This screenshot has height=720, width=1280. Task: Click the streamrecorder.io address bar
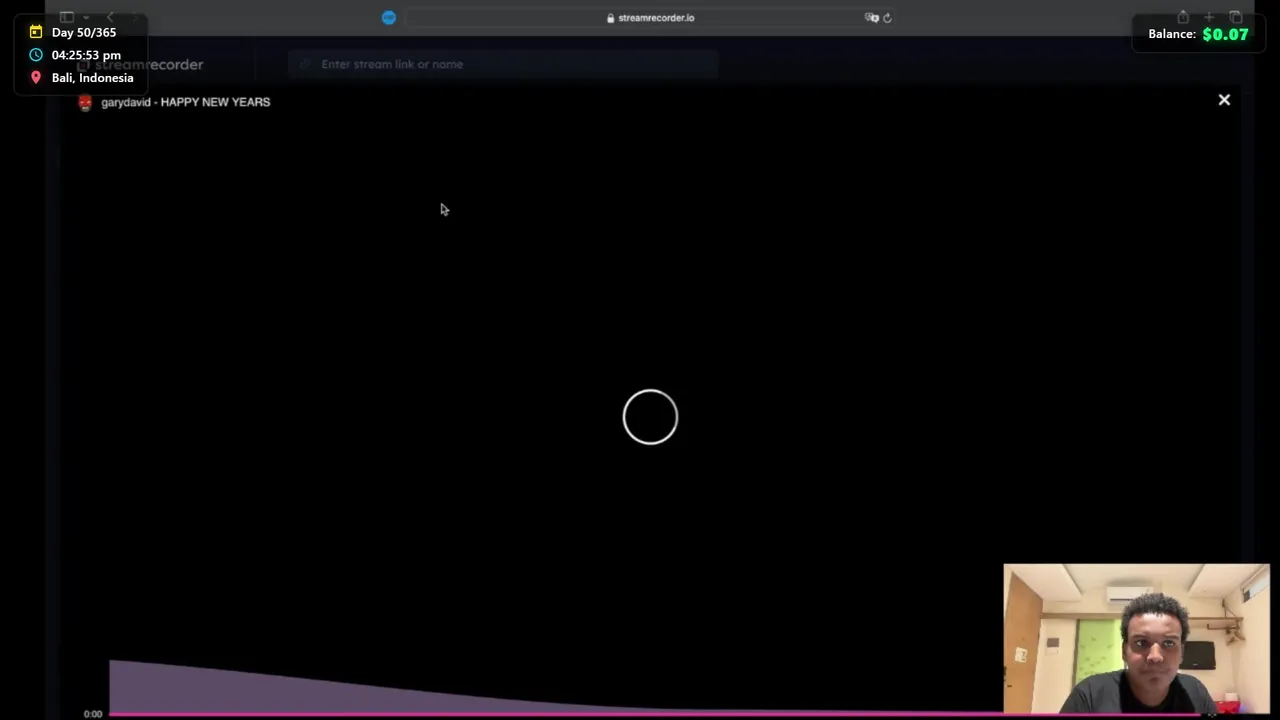tap(650, 18)
